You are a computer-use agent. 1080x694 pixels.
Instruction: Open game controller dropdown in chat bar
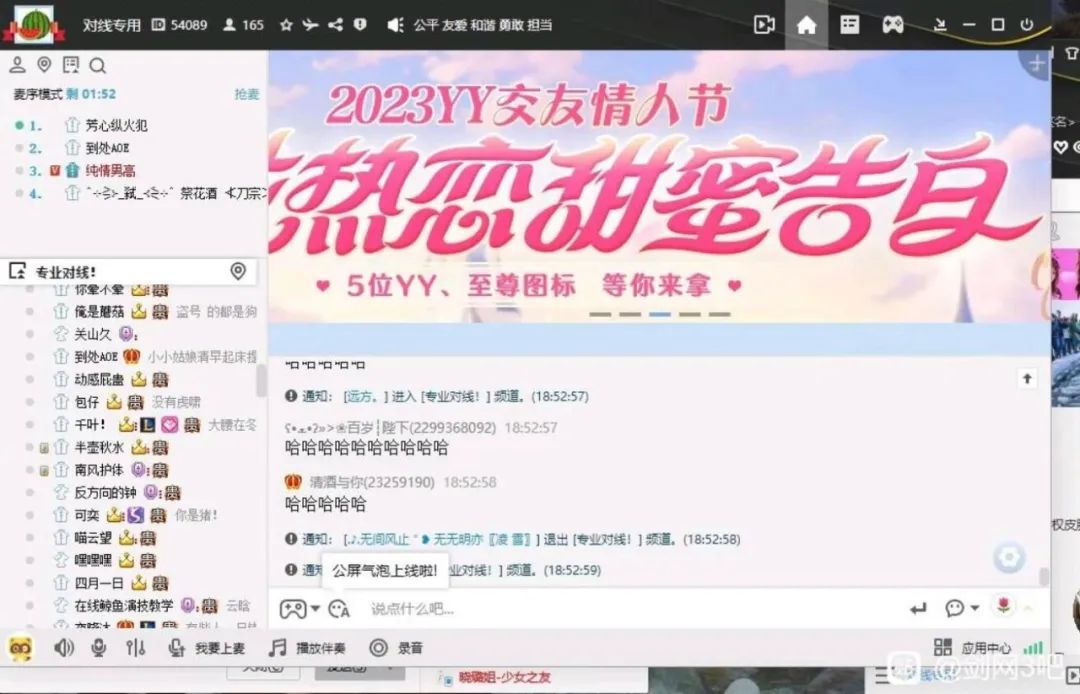click(x=300, y=609)
